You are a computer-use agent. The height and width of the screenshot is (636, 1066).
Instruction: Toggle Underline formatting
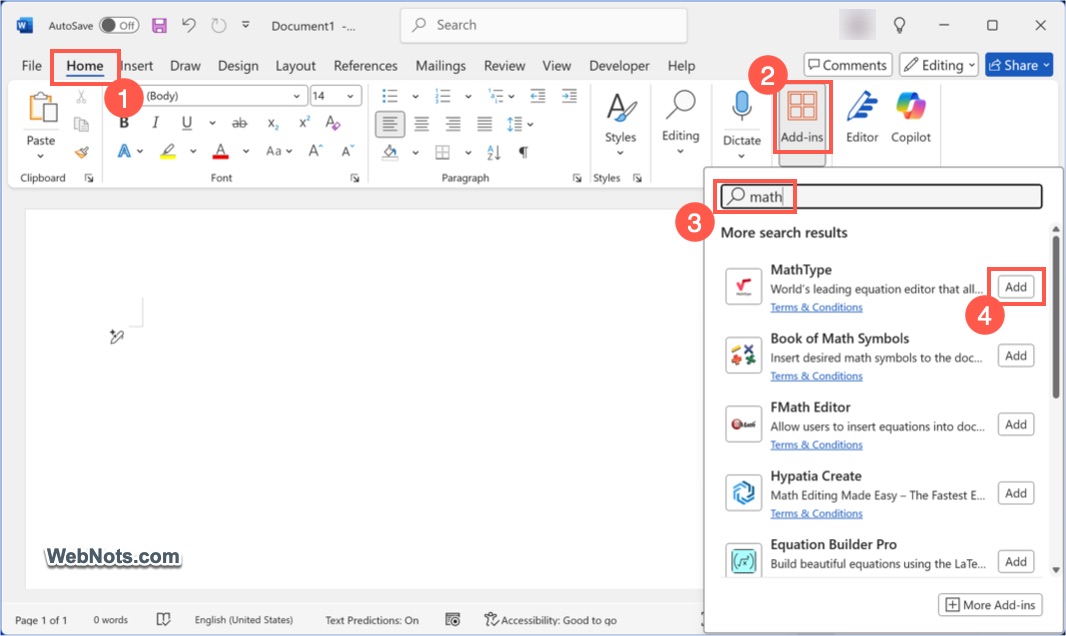pyautogui.click(x=186, y=123)
